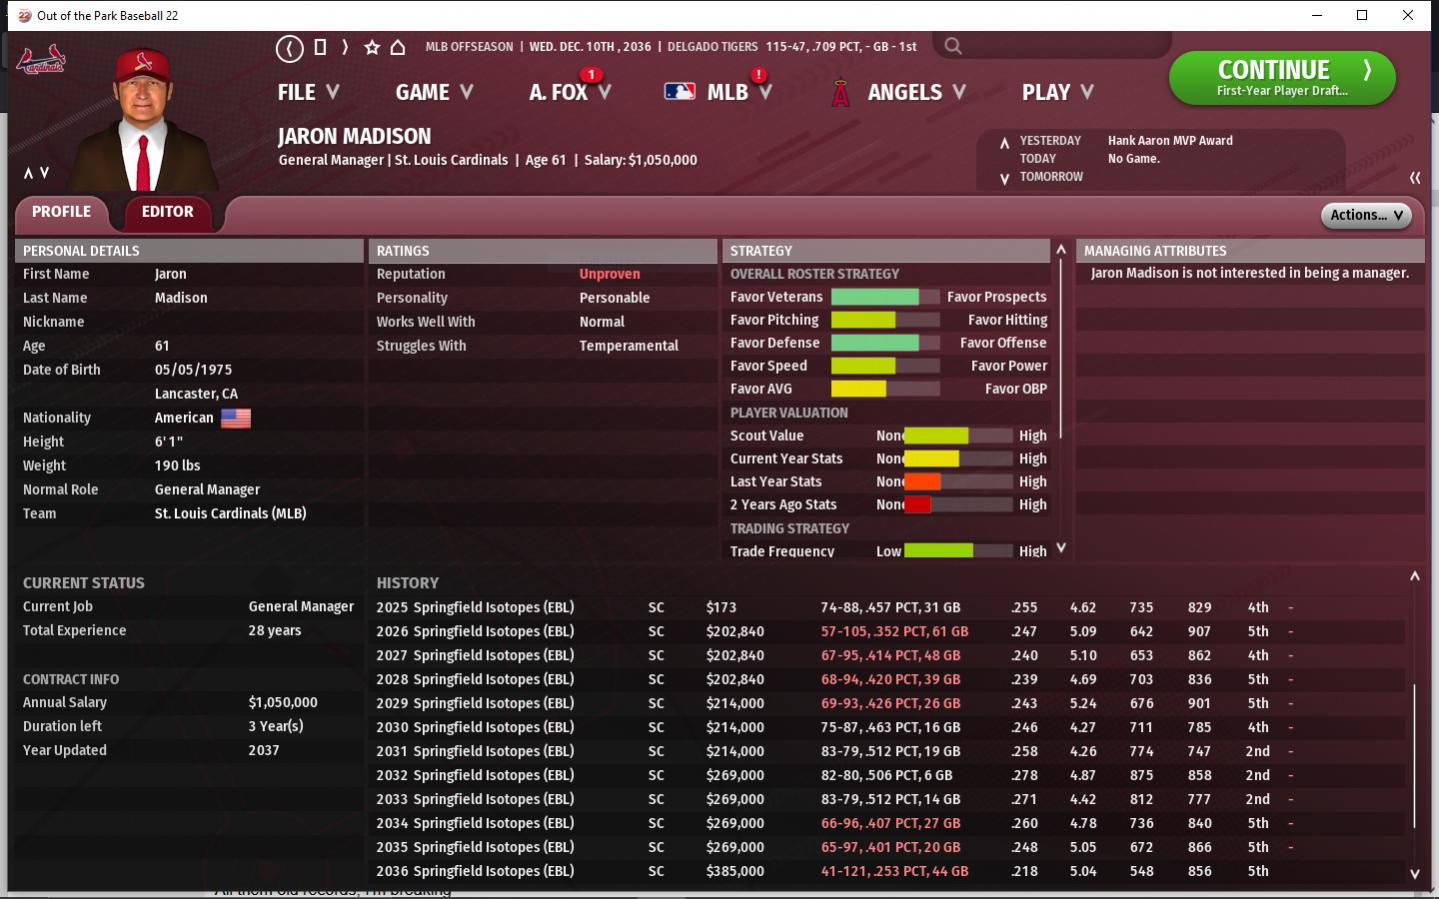Click the Angels team logo icon
The height and width of the screenshot is (899, 1439).
pyautogui.click(x=841, y=93)
